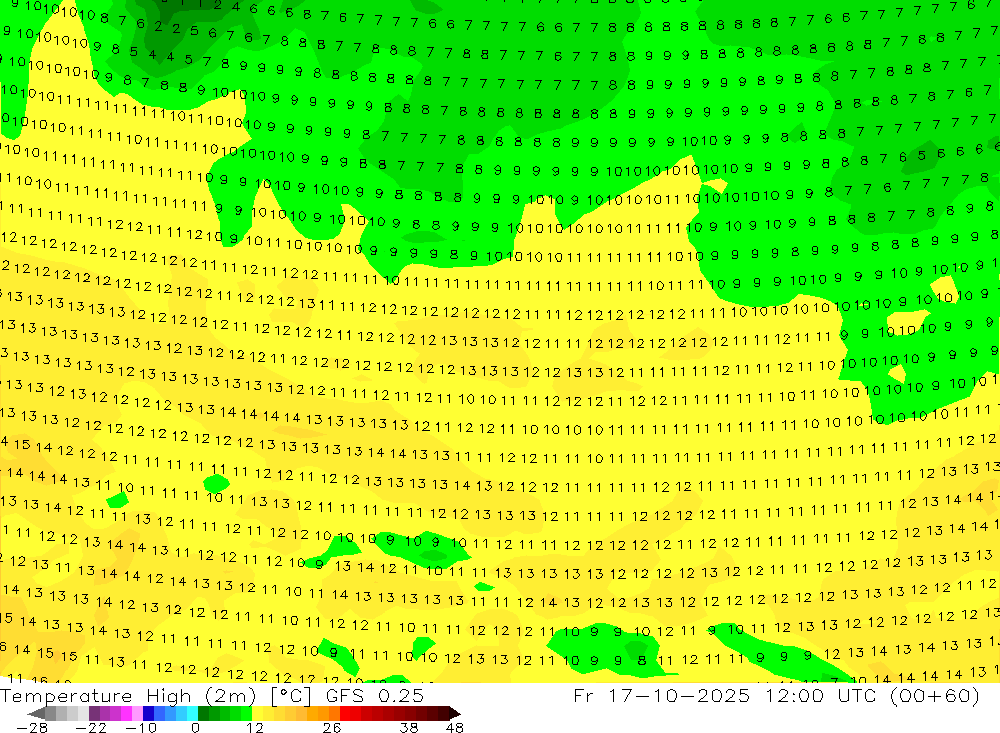This screenshot has height=733, width=1000.
Task: Click the '12' legend label under the color bar
Action: (254, 727)
